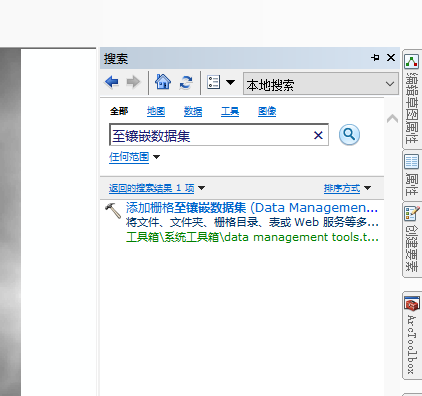Image resolution: width=422 pixels, height=396 pixels.
Task: Run search with magnifier button
Action: (349, 135)
